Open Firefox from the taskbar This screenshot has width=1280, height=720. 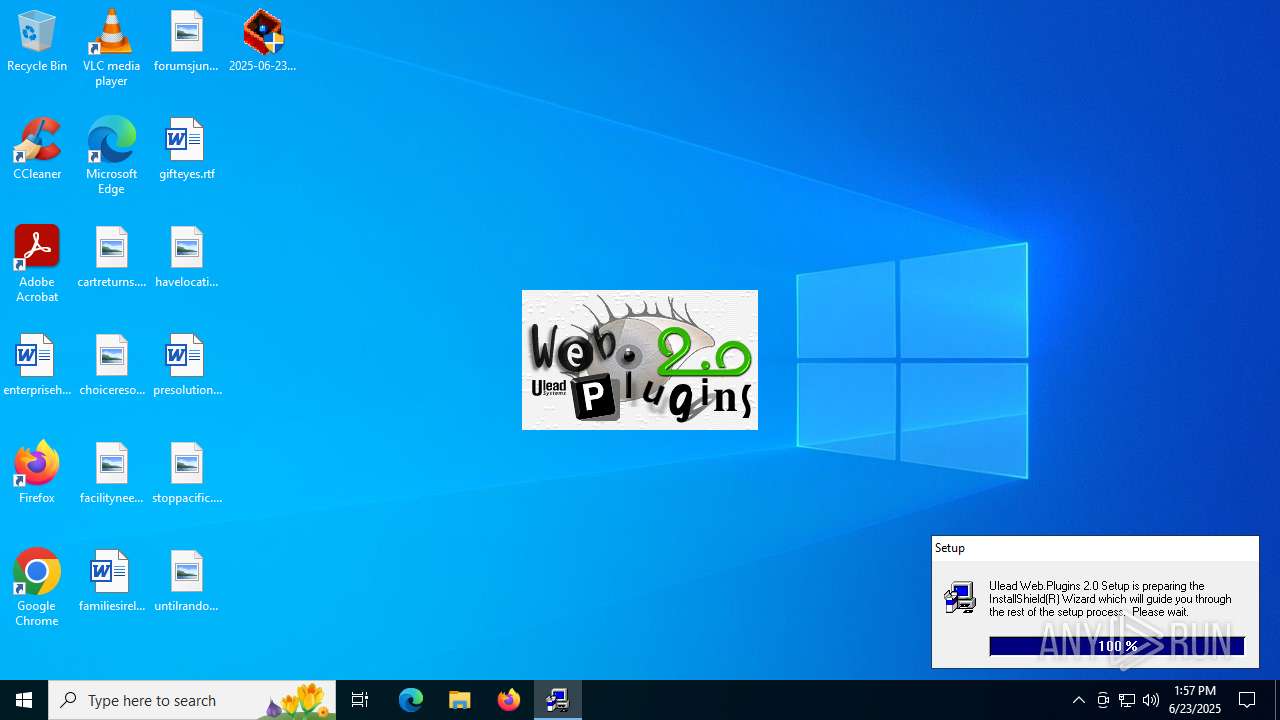click(x=509, y=700)
